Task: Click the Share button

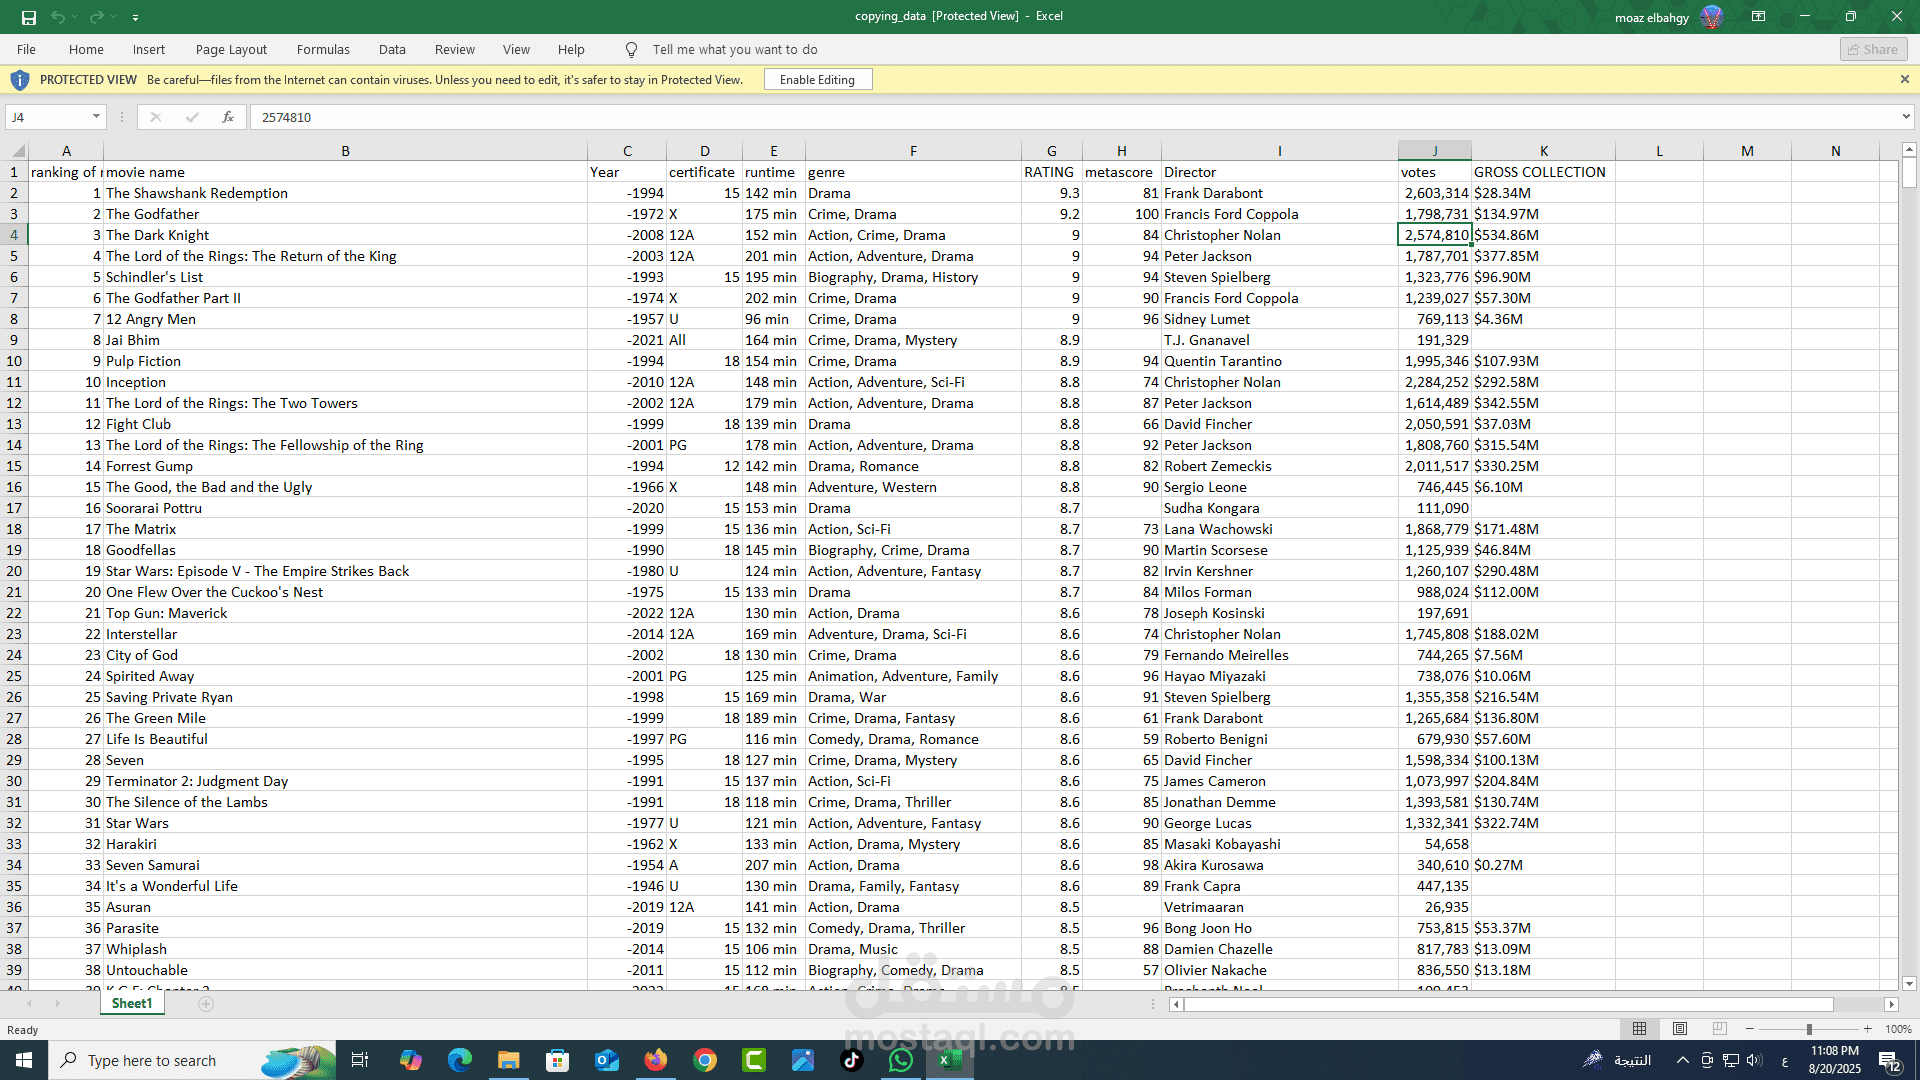Action: pyautogui.click(x=1874, y=49)
